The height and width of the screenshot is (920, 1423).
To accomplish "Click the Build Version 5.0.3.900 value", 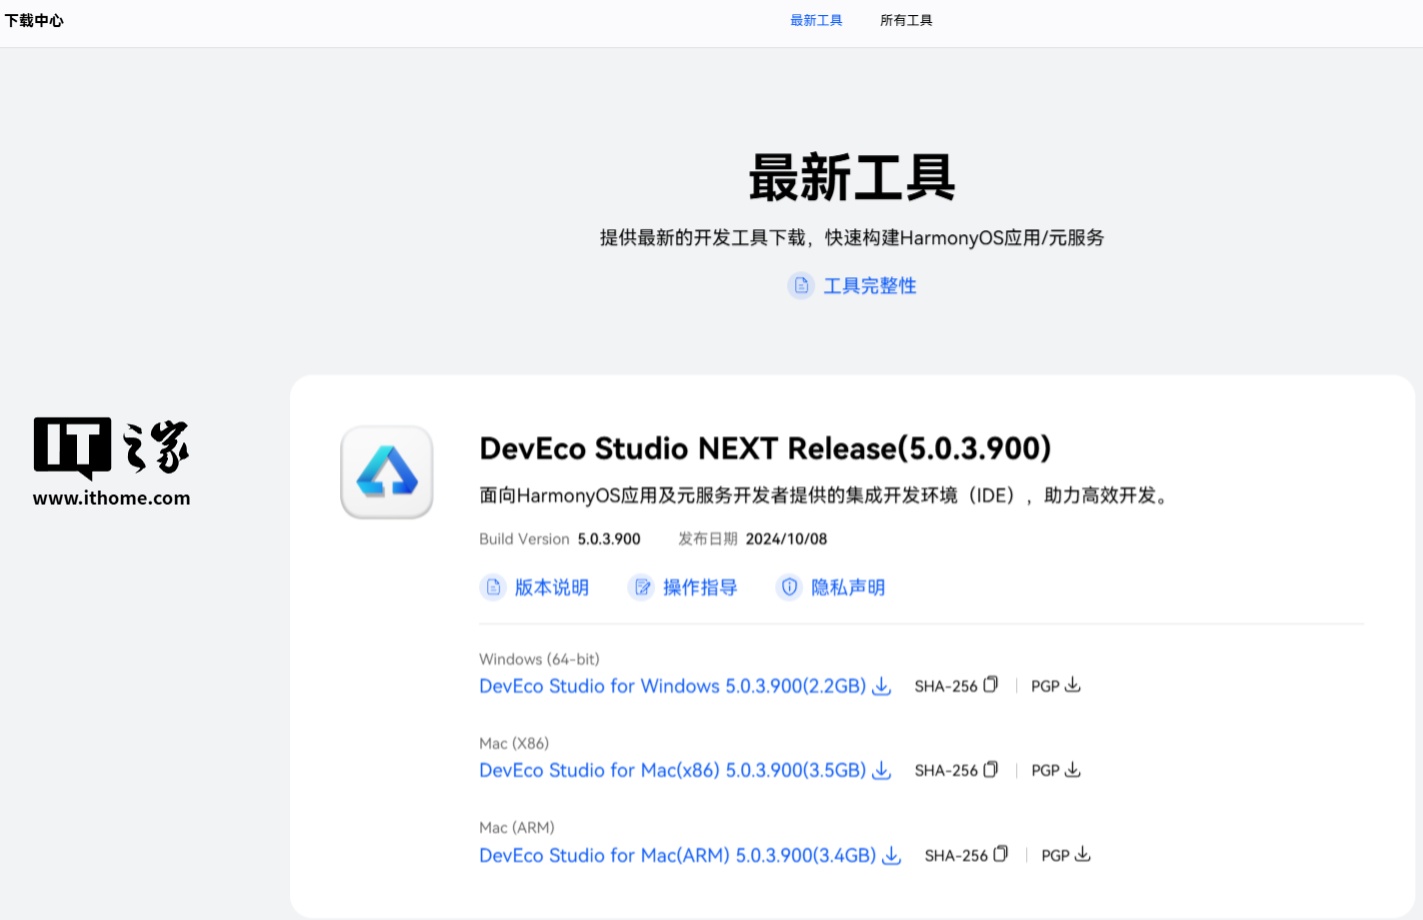I will (609, 539).
